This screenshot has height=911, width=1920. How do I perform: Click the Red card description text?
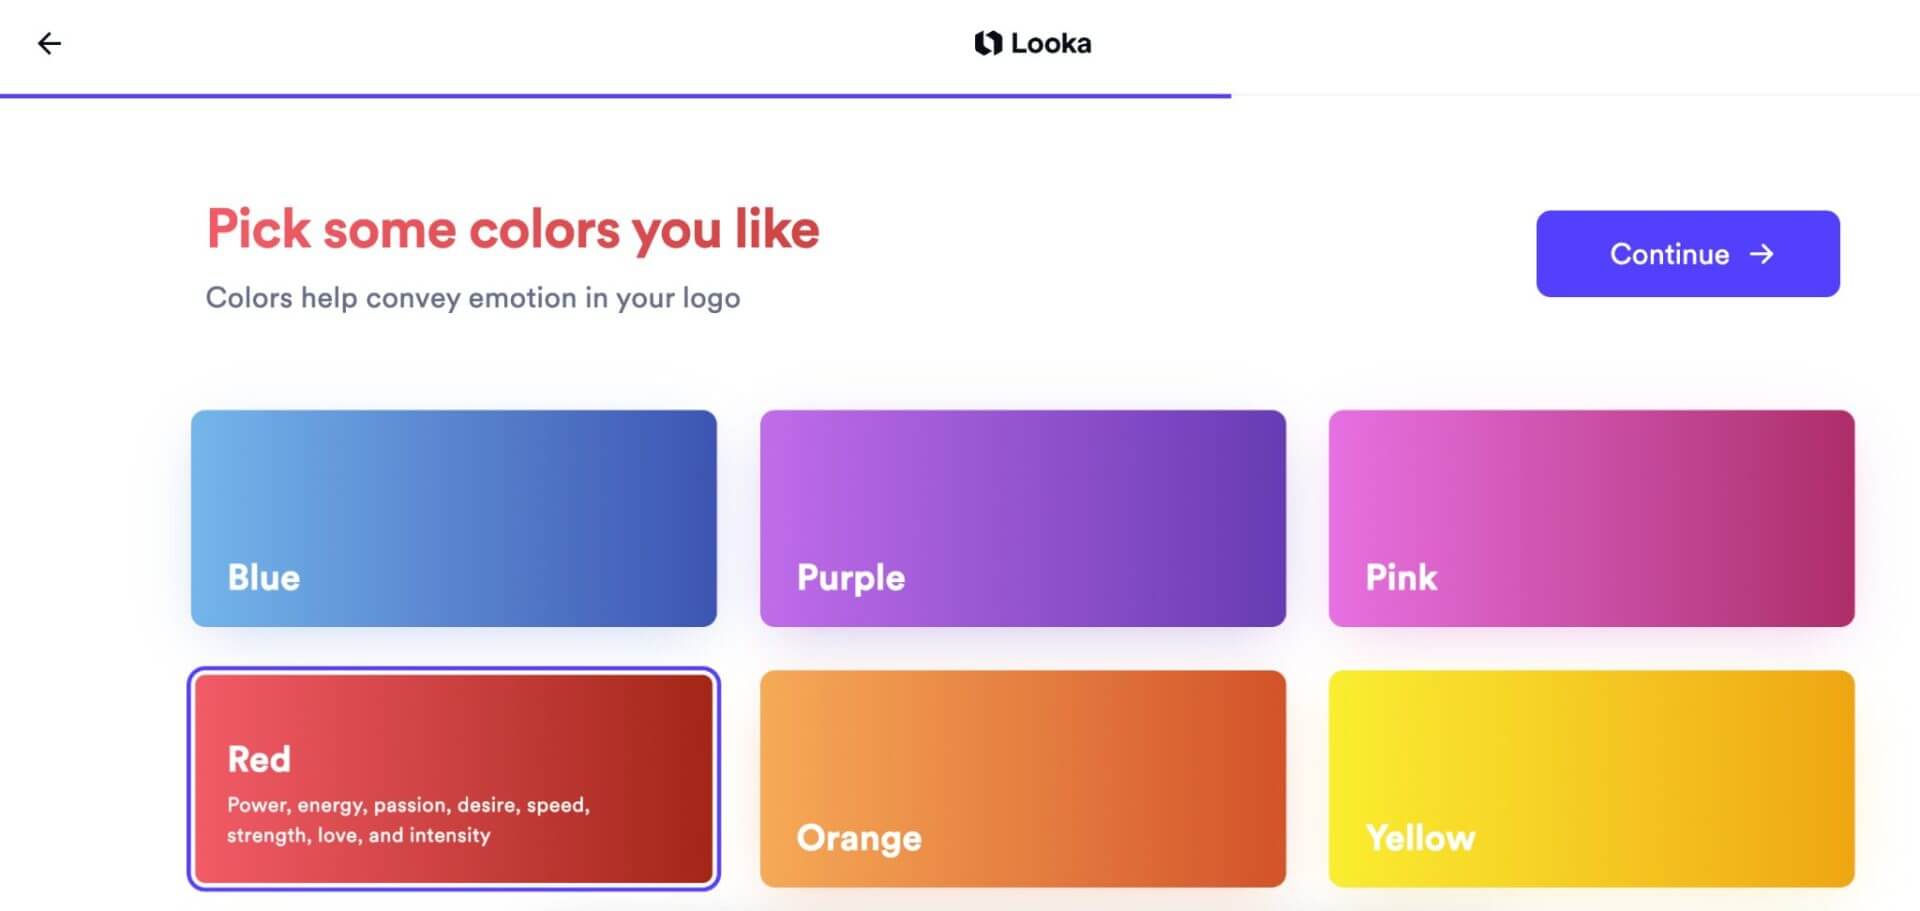(408, 820)
